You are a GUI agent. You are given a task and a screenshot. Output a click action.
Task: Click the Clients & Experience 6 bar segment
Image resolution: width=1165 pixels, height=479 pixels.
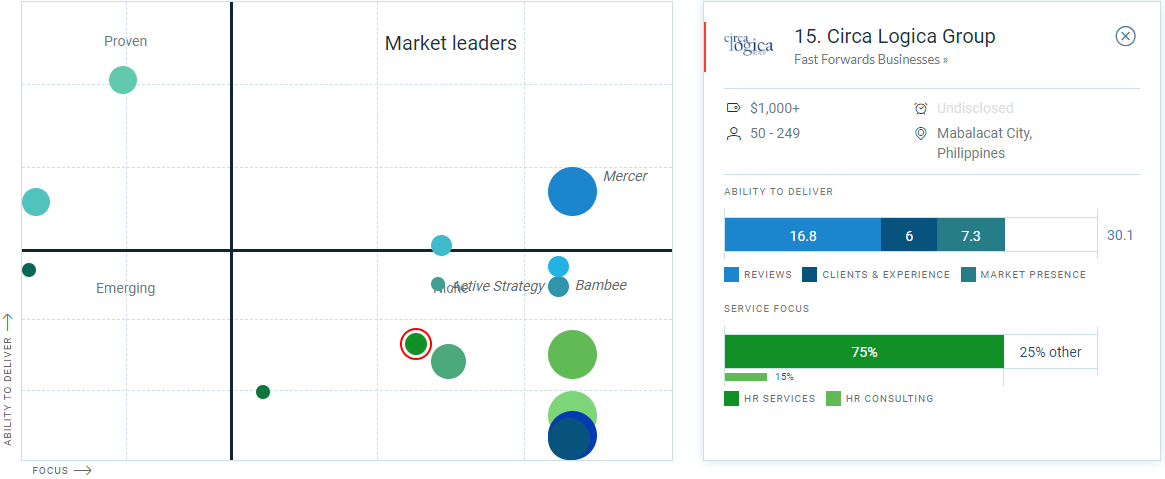909,236
